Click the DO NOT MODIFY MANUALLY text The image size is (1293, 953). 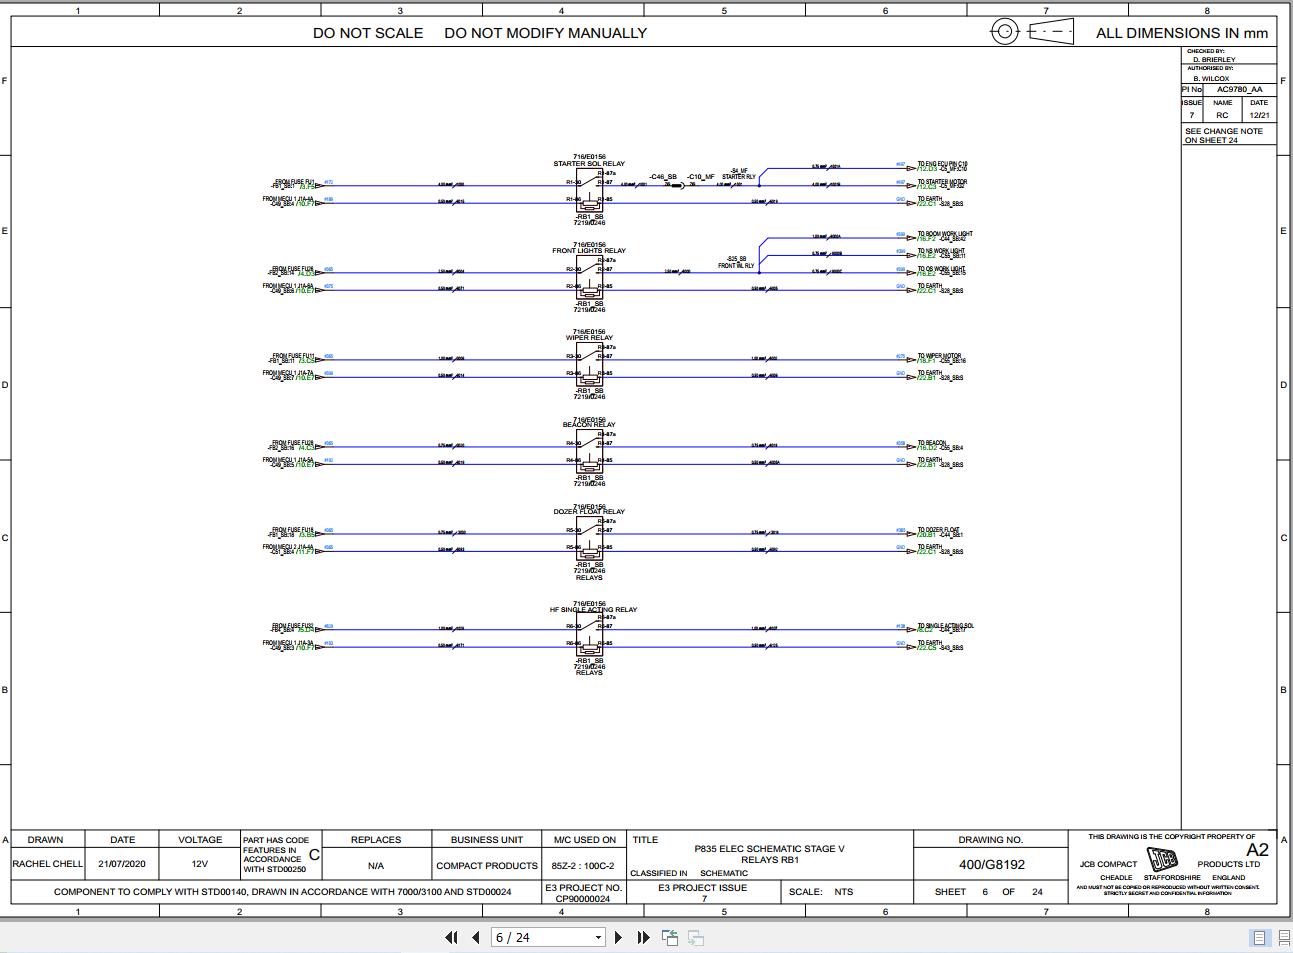pyautogui.click(x=545, y=33)
